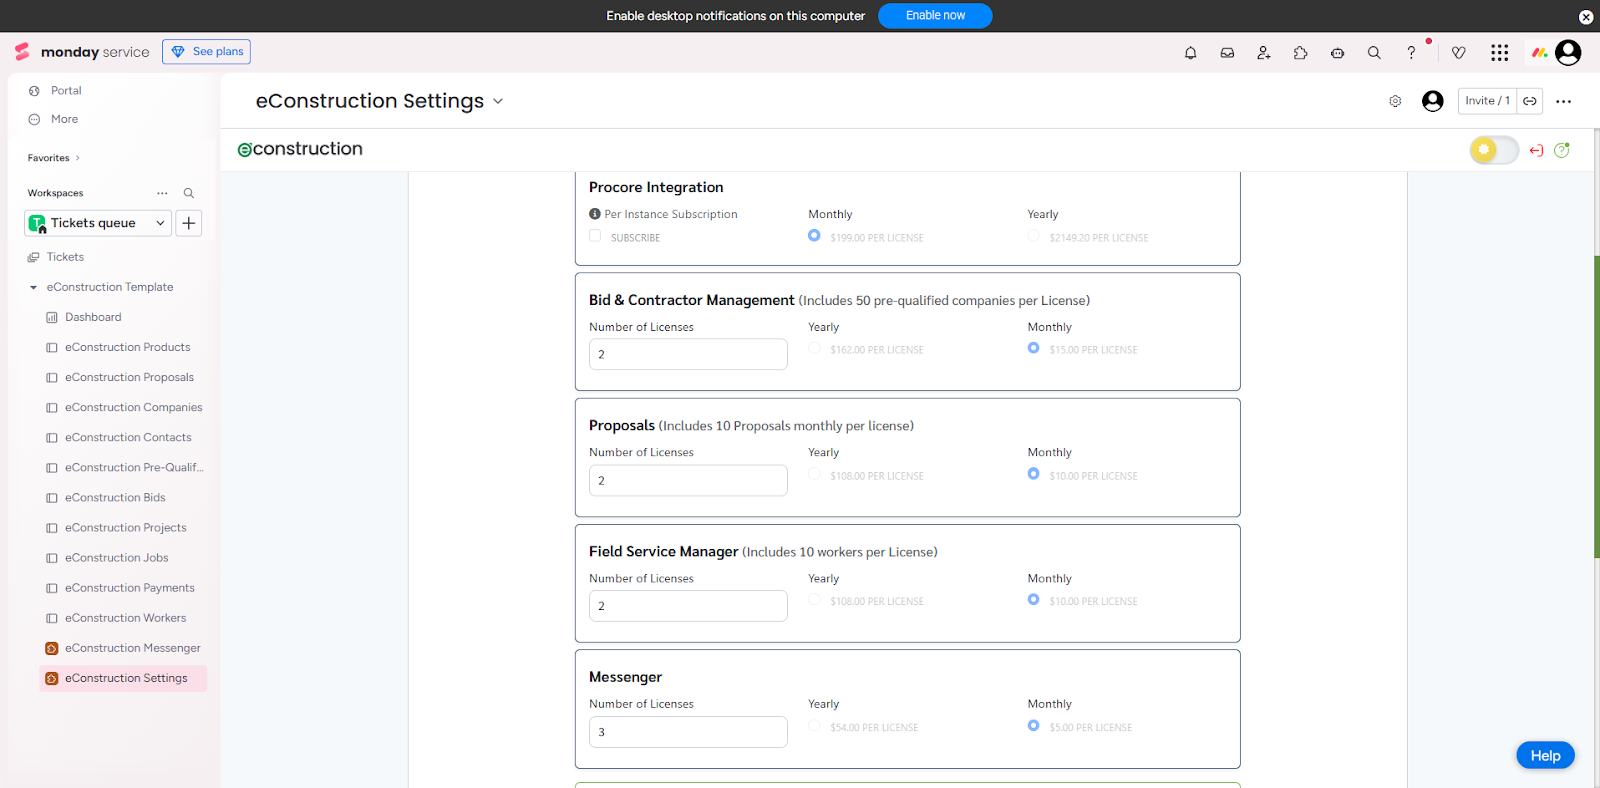Image resolution: width=1600 pixels, height=788 pixels.
Task: Click the search magnifier in top bar
Action: pos(1374,53)
